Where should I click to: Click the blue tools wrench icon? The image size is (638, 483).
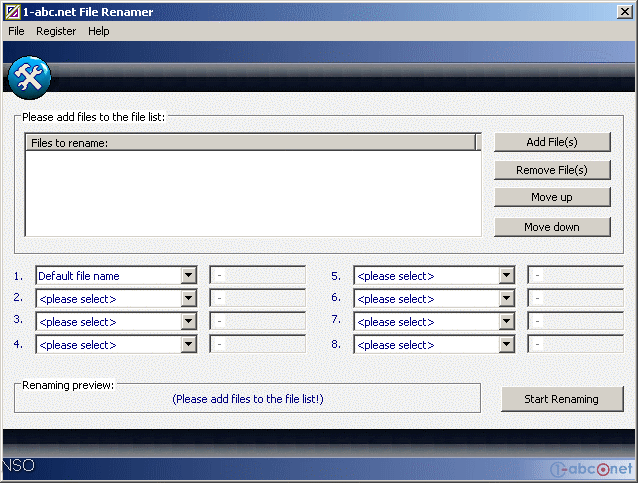(x=29, y=78)
